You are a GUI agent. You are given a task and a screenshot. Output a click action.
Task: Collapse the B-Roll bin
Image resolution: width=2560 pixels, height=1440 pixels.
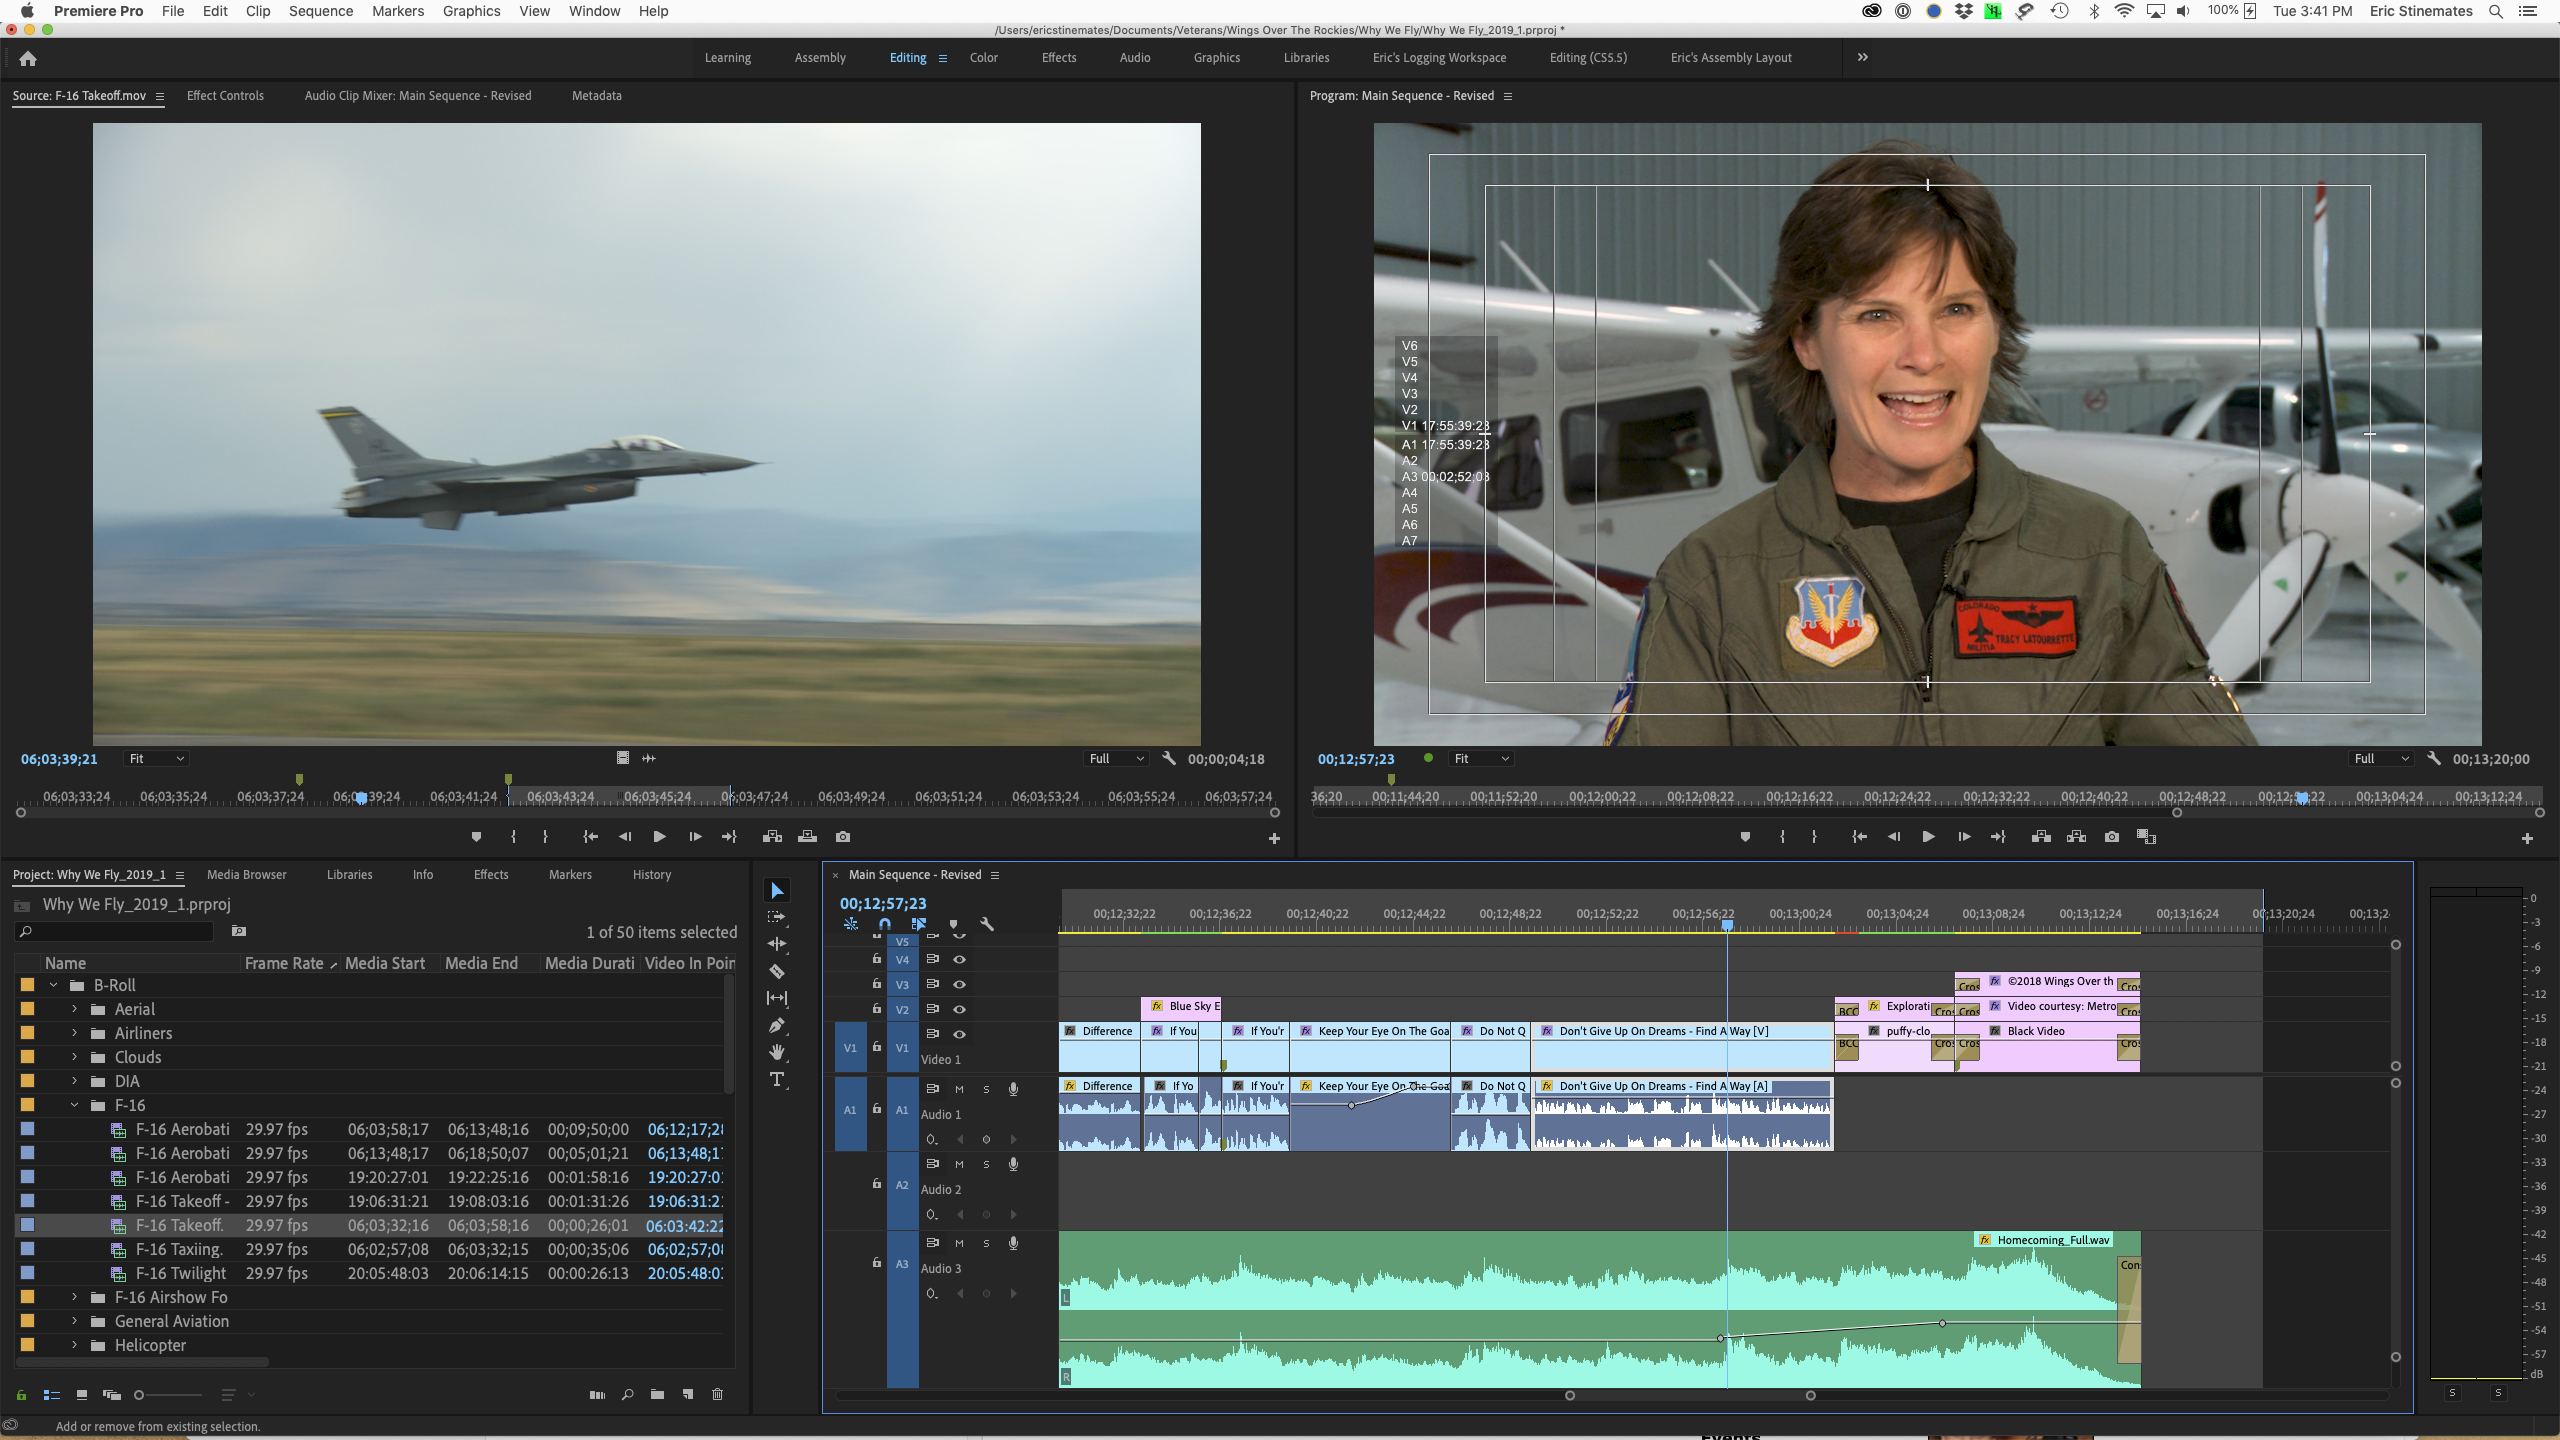point(53,985)
